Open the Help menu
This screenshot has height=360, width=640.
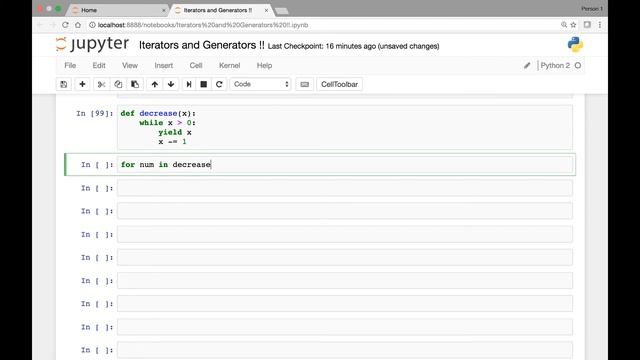(264, 65)
